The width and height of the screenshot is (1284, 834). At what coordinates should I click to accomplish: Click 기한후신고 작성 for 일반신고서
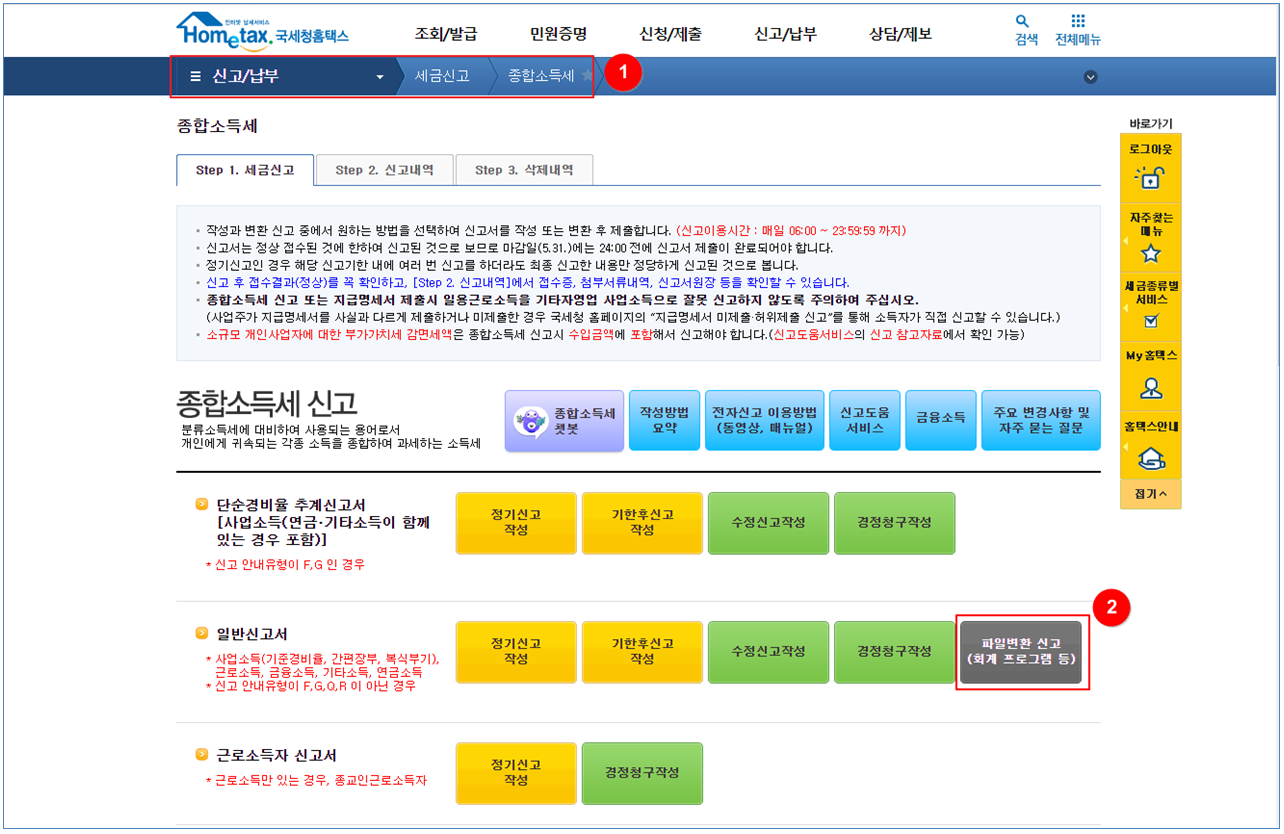pyautogui.click(x=642, y=652)
